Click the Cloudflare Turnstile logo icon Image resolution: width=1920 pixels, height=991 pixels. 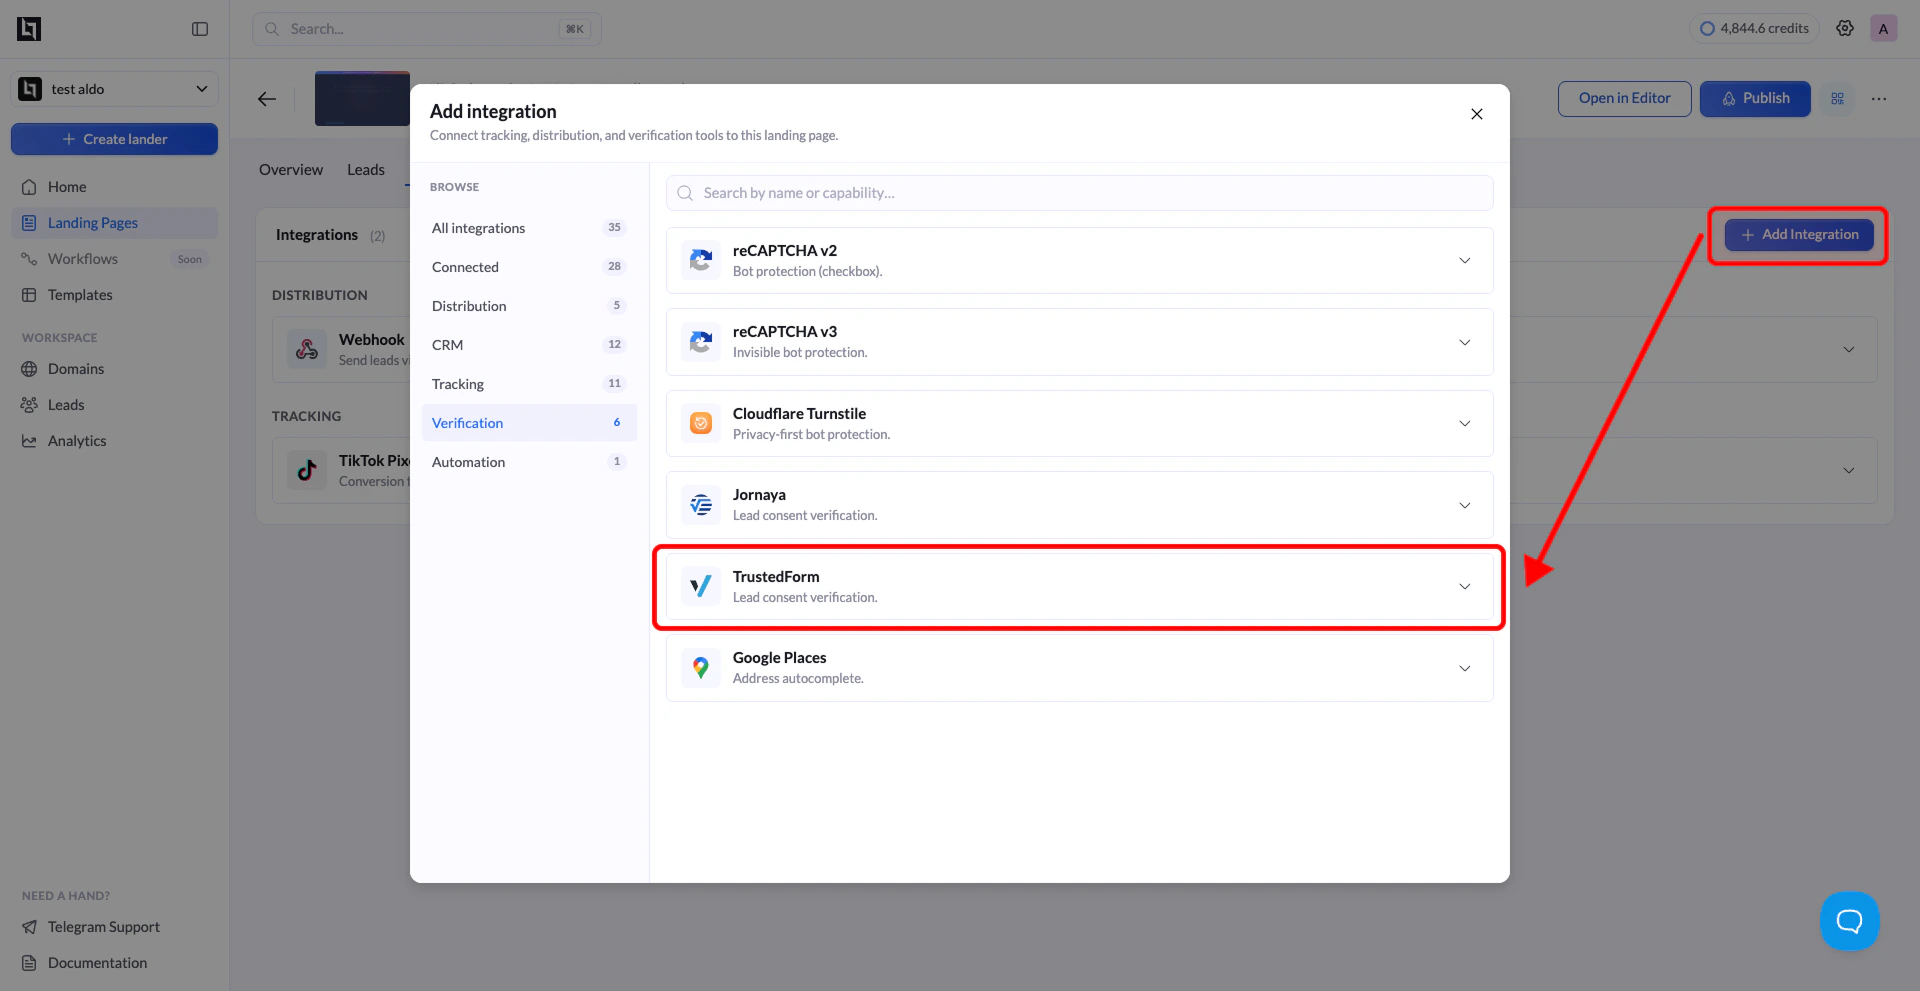(701, 423)
